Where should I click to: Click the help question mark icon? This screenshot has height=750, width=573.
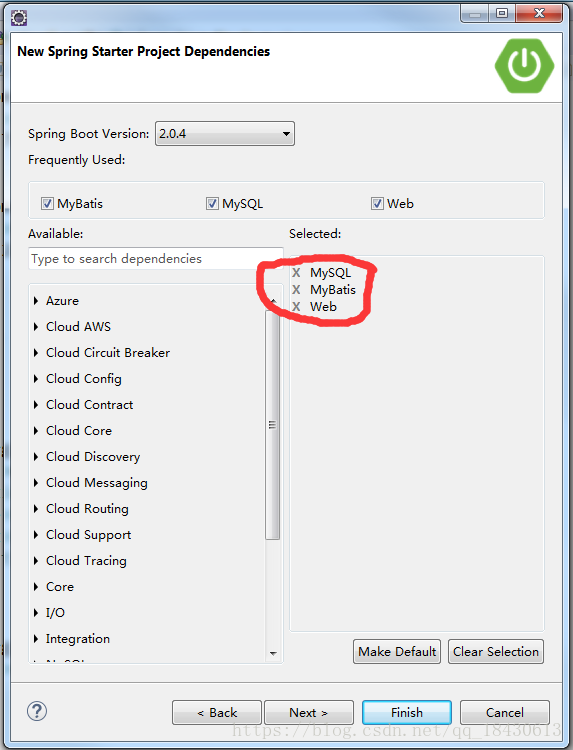tap(37, 711)
